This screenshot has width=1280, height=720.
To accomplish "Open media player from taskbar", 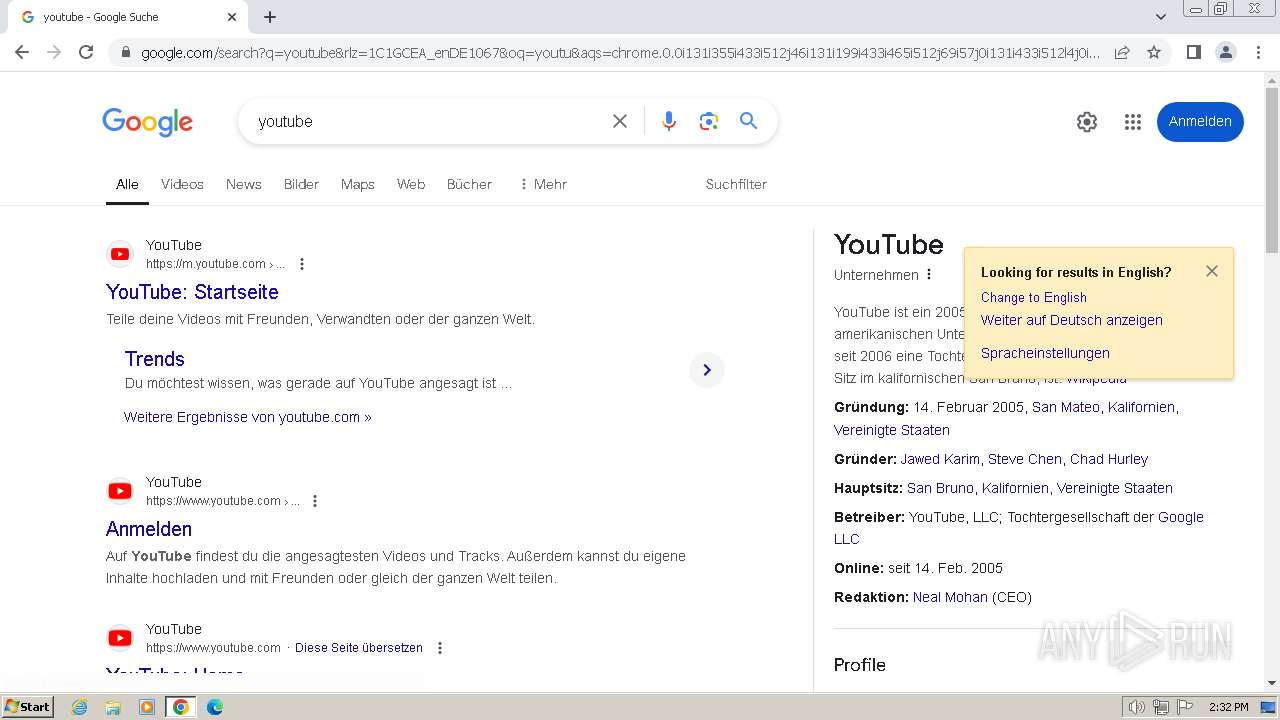I will coord(147,707).
